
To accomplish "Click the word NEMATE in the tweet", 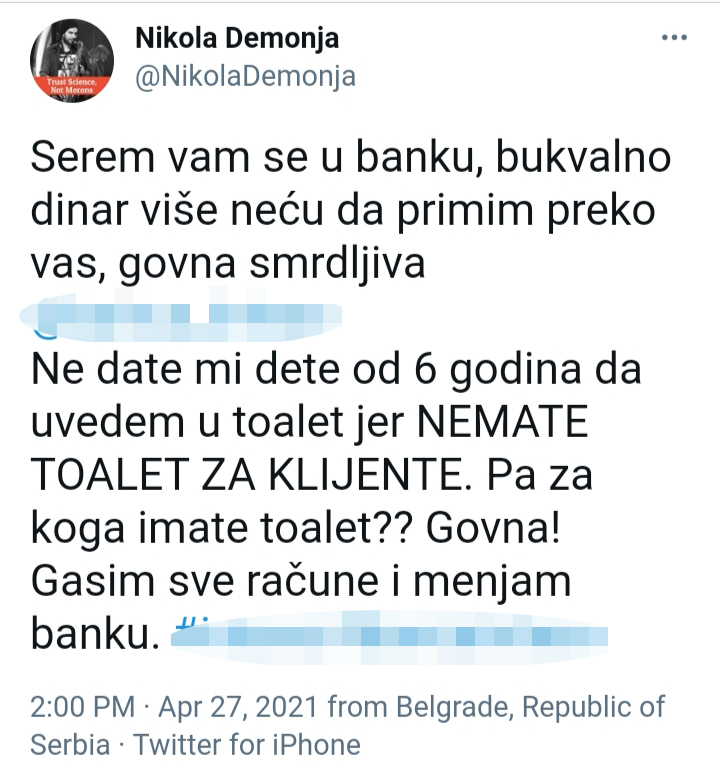I will point(502,422).
